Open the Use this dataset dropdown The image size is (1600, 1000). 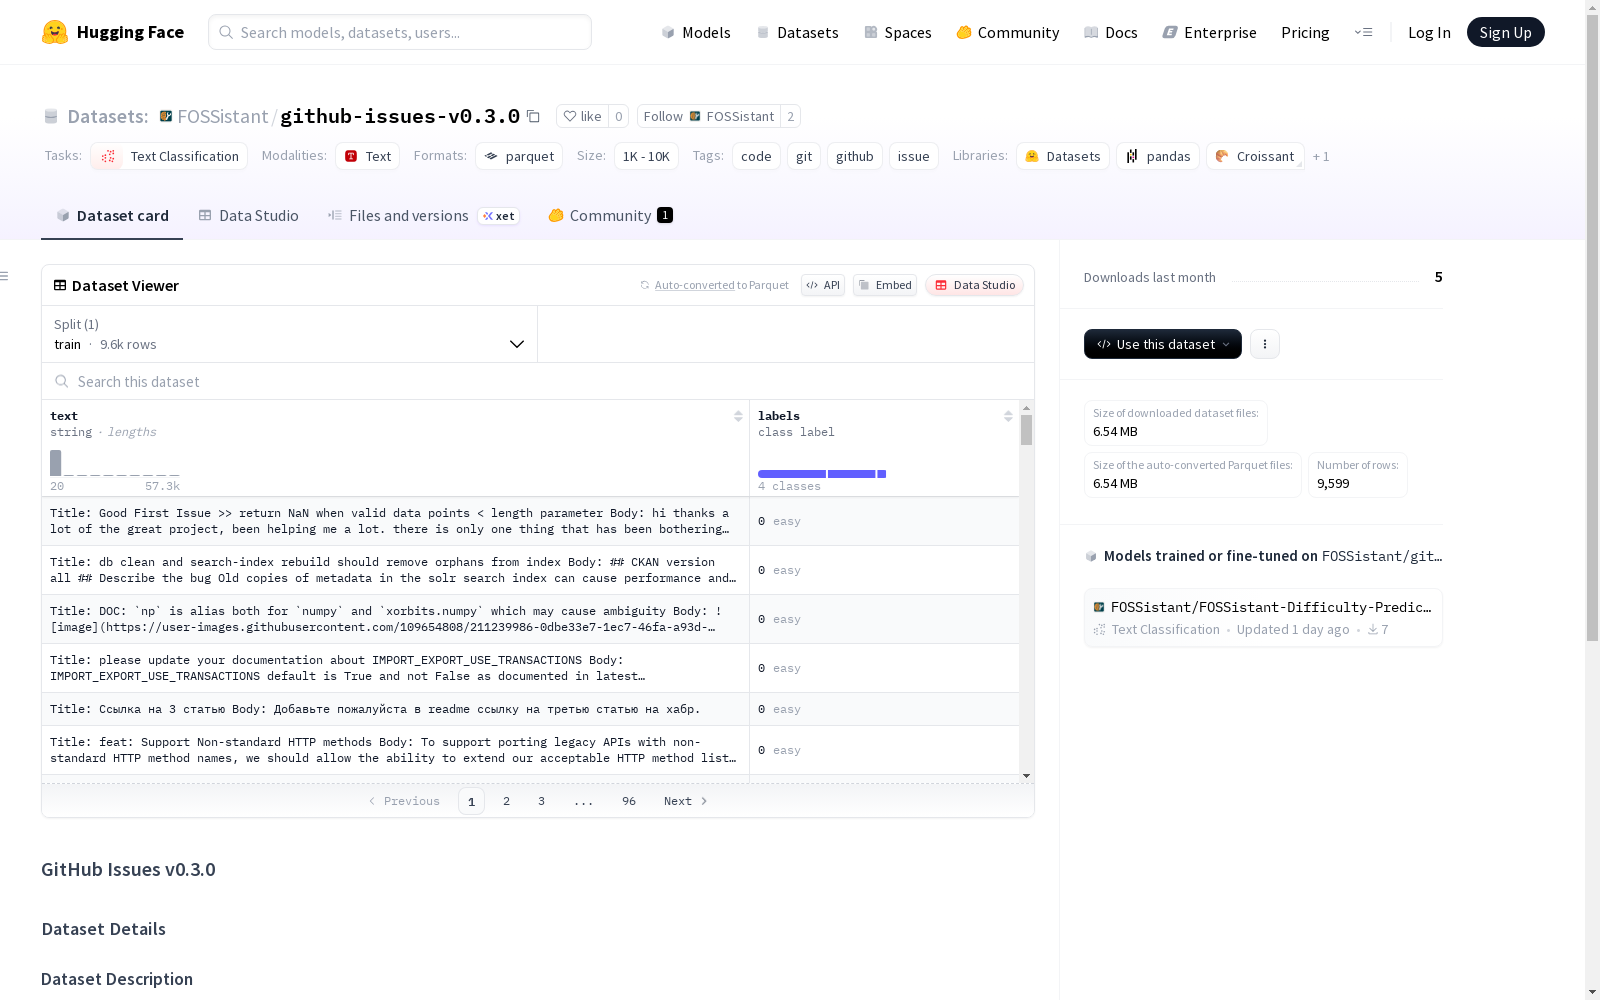coord(1163,344)
